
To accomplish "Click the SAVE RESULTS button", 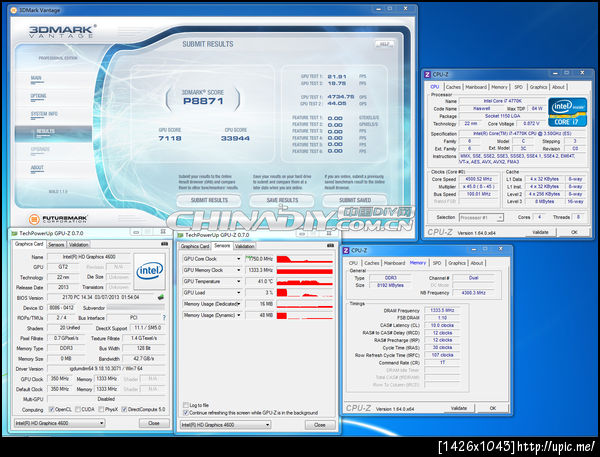I will coord(282,200).
